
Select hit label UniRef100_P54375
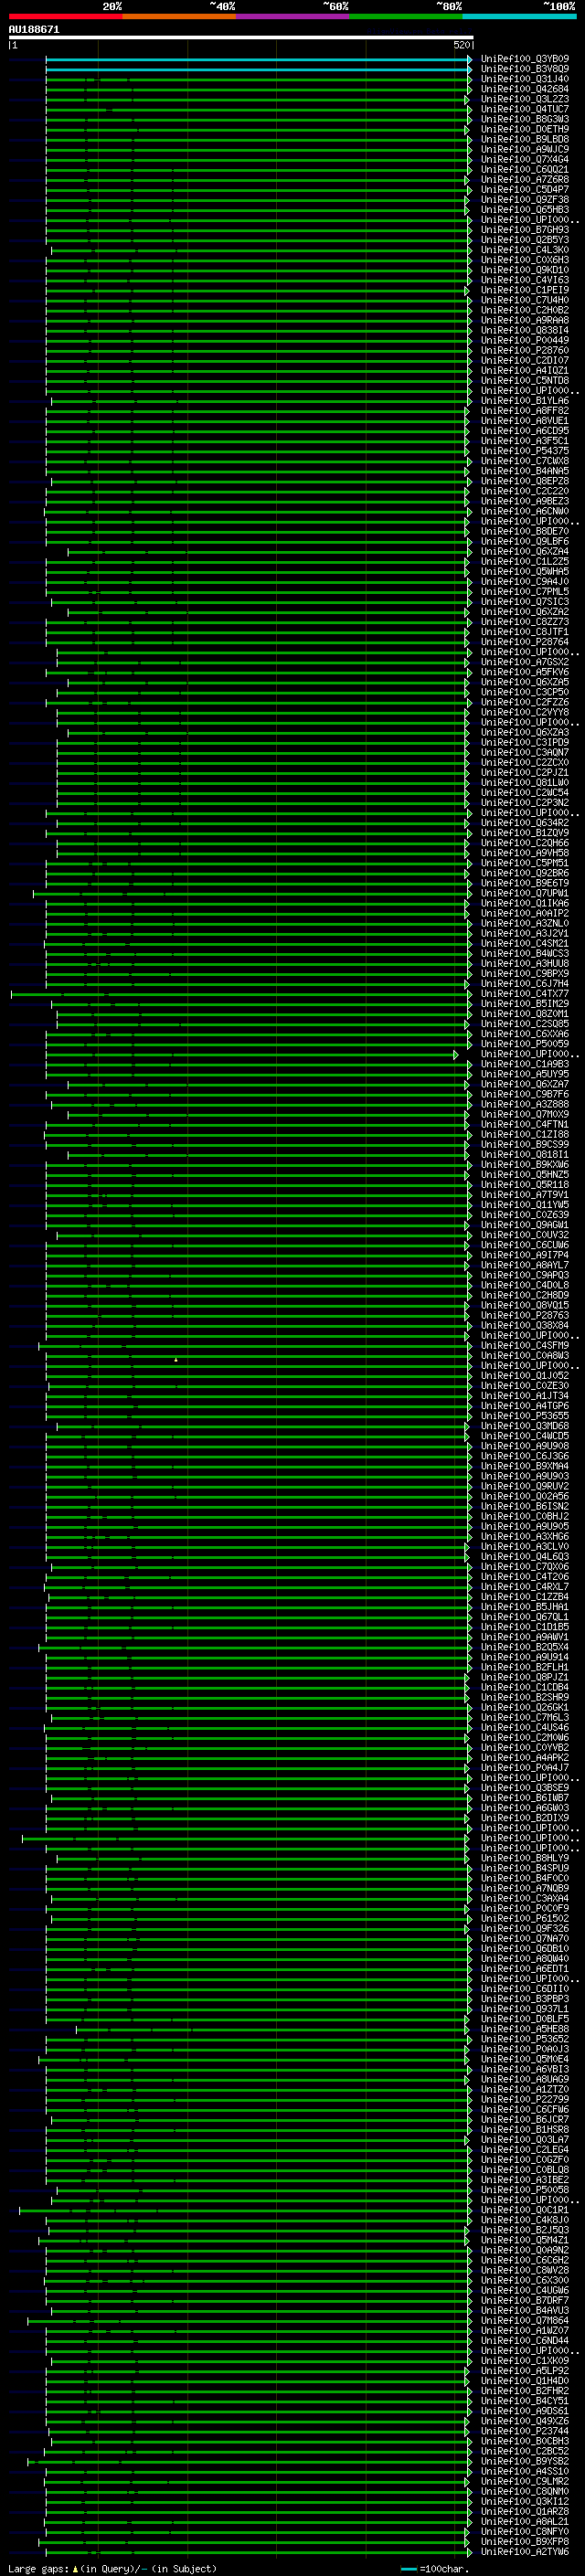point(525,451)
